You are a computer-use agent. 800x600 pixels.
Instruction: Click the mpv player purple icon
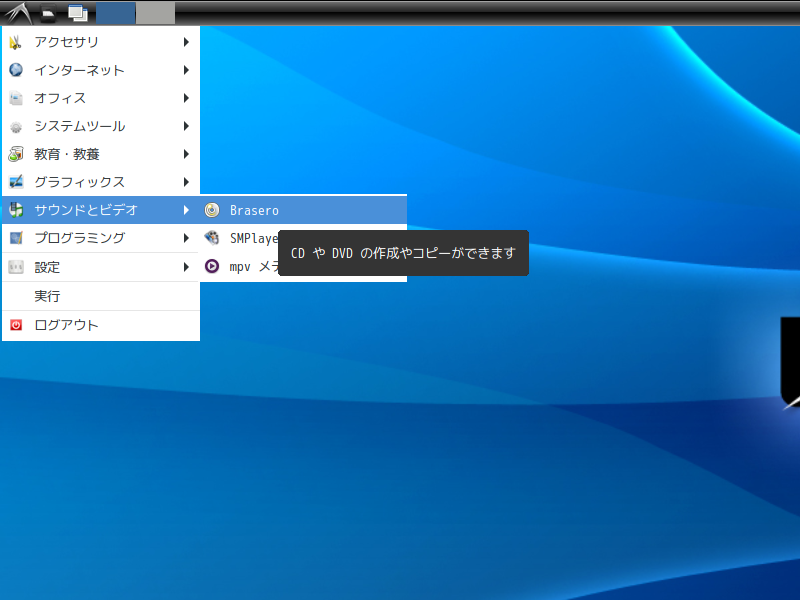[x=212, y=266]
